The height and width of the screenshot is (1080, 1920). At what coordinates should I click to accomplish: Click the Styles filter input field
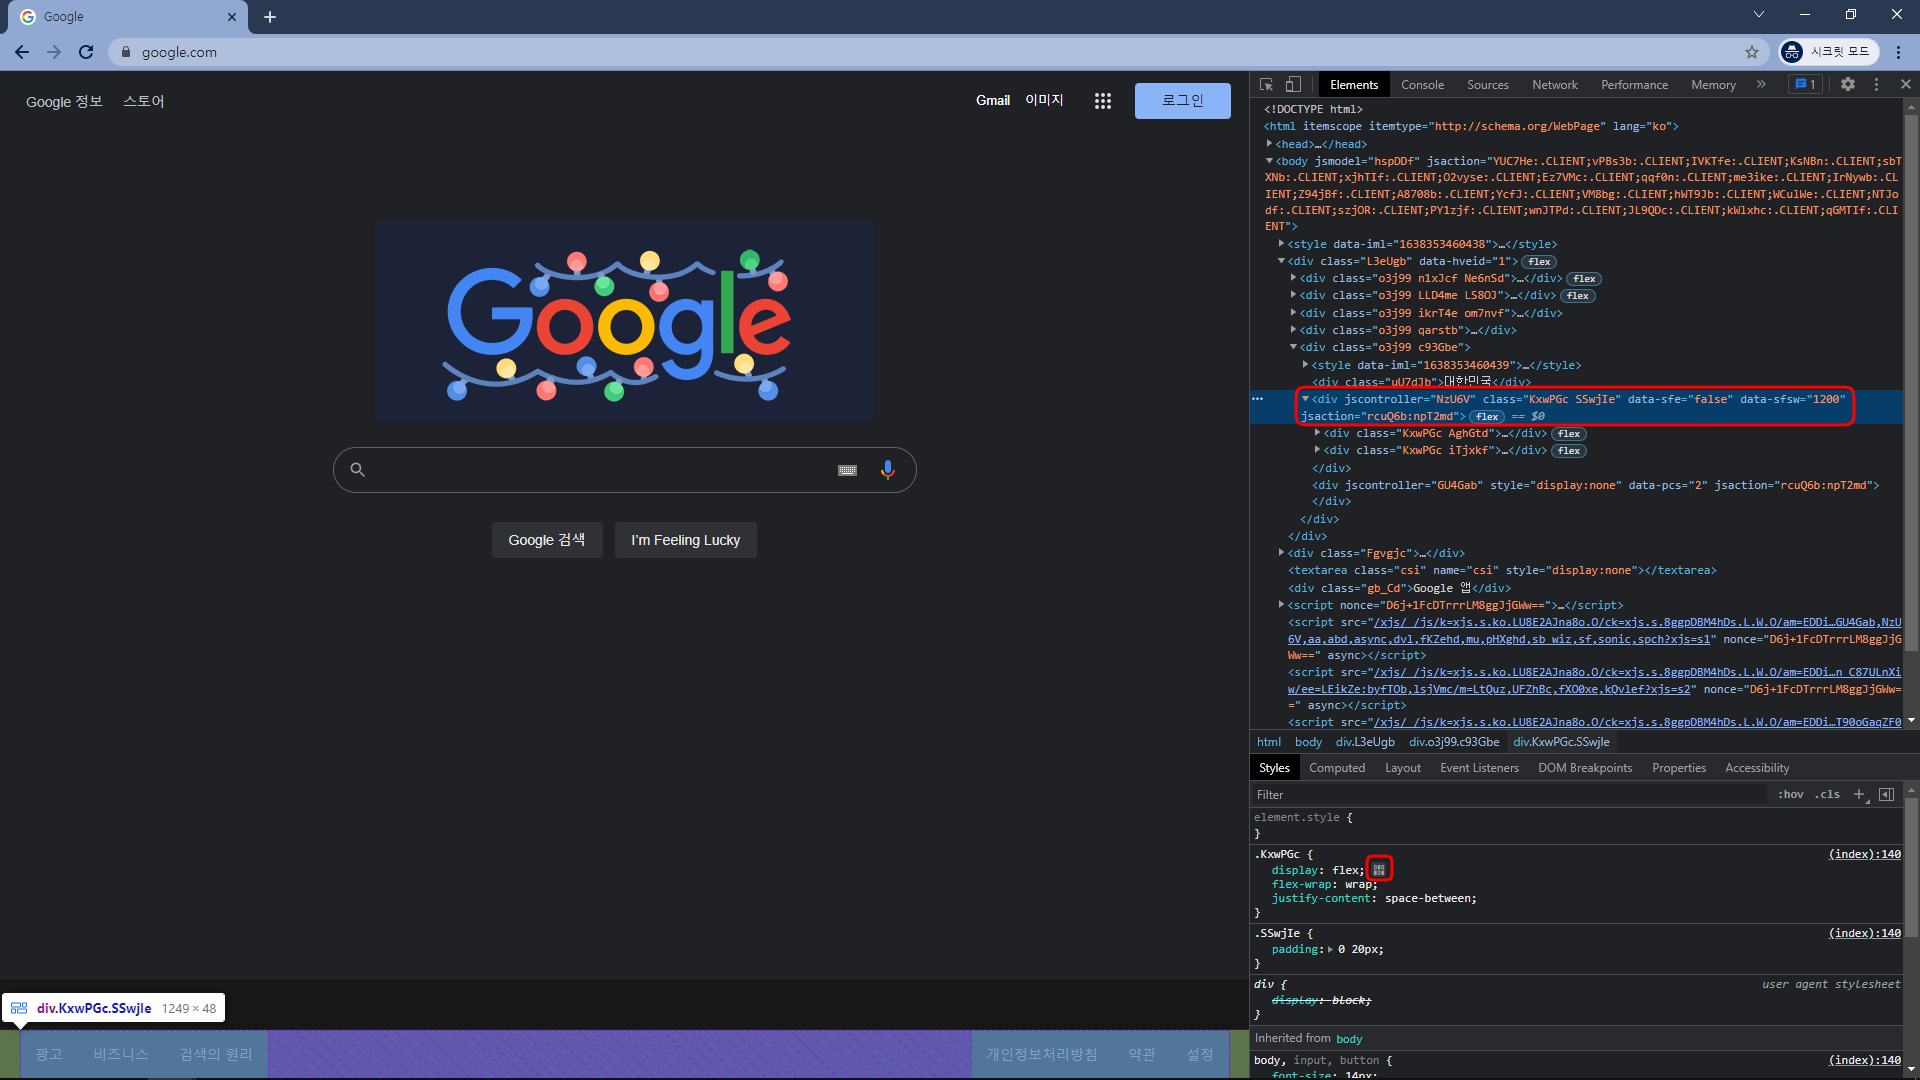(x=1510, y=795)
